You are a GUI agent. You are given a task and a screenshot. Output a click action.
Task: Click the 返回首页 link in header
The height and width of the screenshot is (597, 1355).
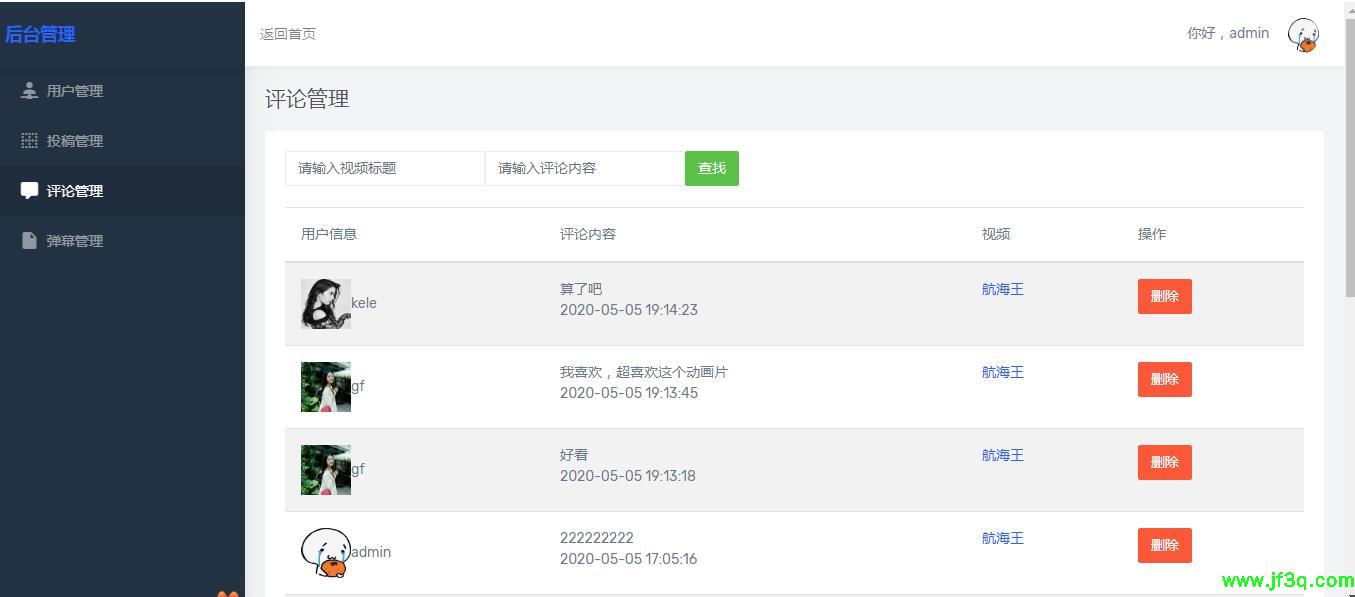pyautogui.click(x=288, y=34)
